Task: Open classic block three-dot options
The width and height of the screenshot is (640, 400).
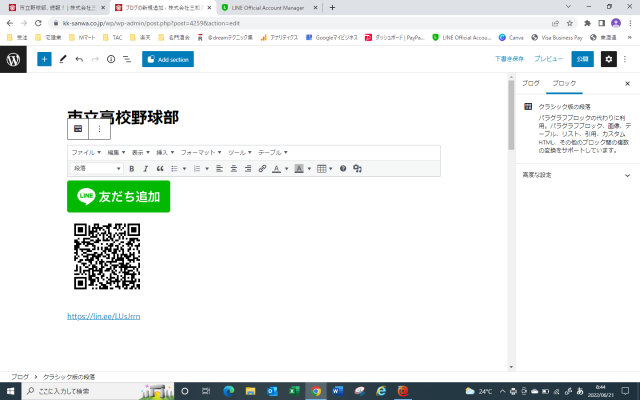Action: pyautogui.click(x=99, y=129)
